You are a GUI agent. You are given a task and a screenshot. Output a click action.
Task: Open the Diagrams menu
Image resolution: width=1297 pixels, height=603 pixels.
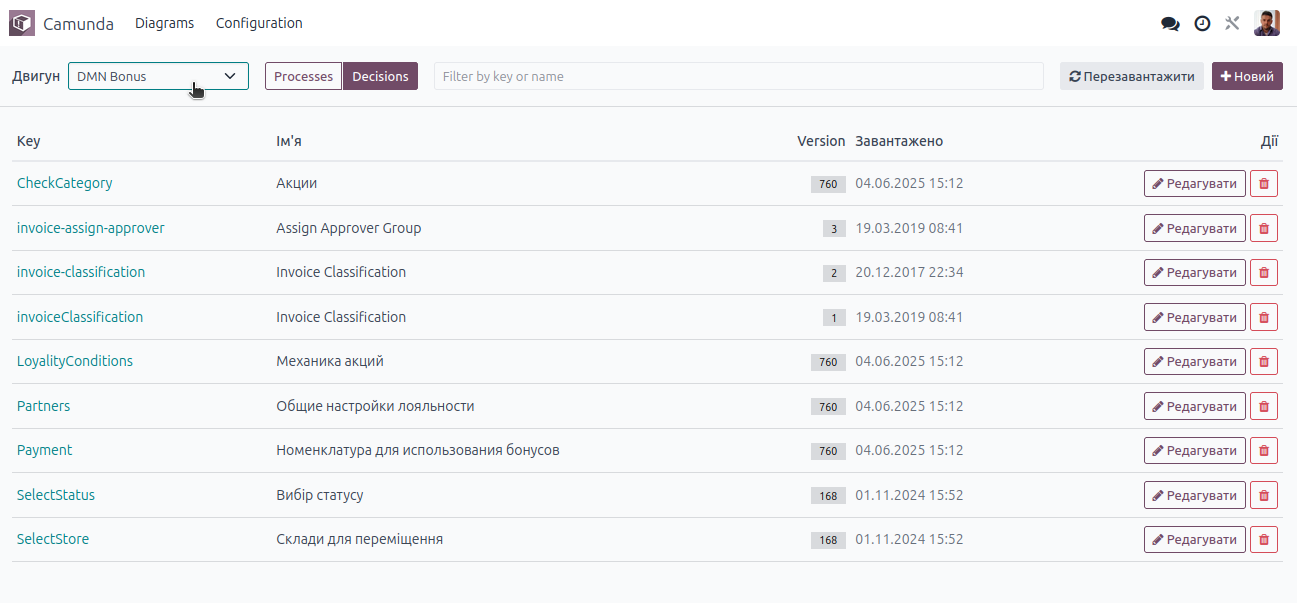(165, 23)
